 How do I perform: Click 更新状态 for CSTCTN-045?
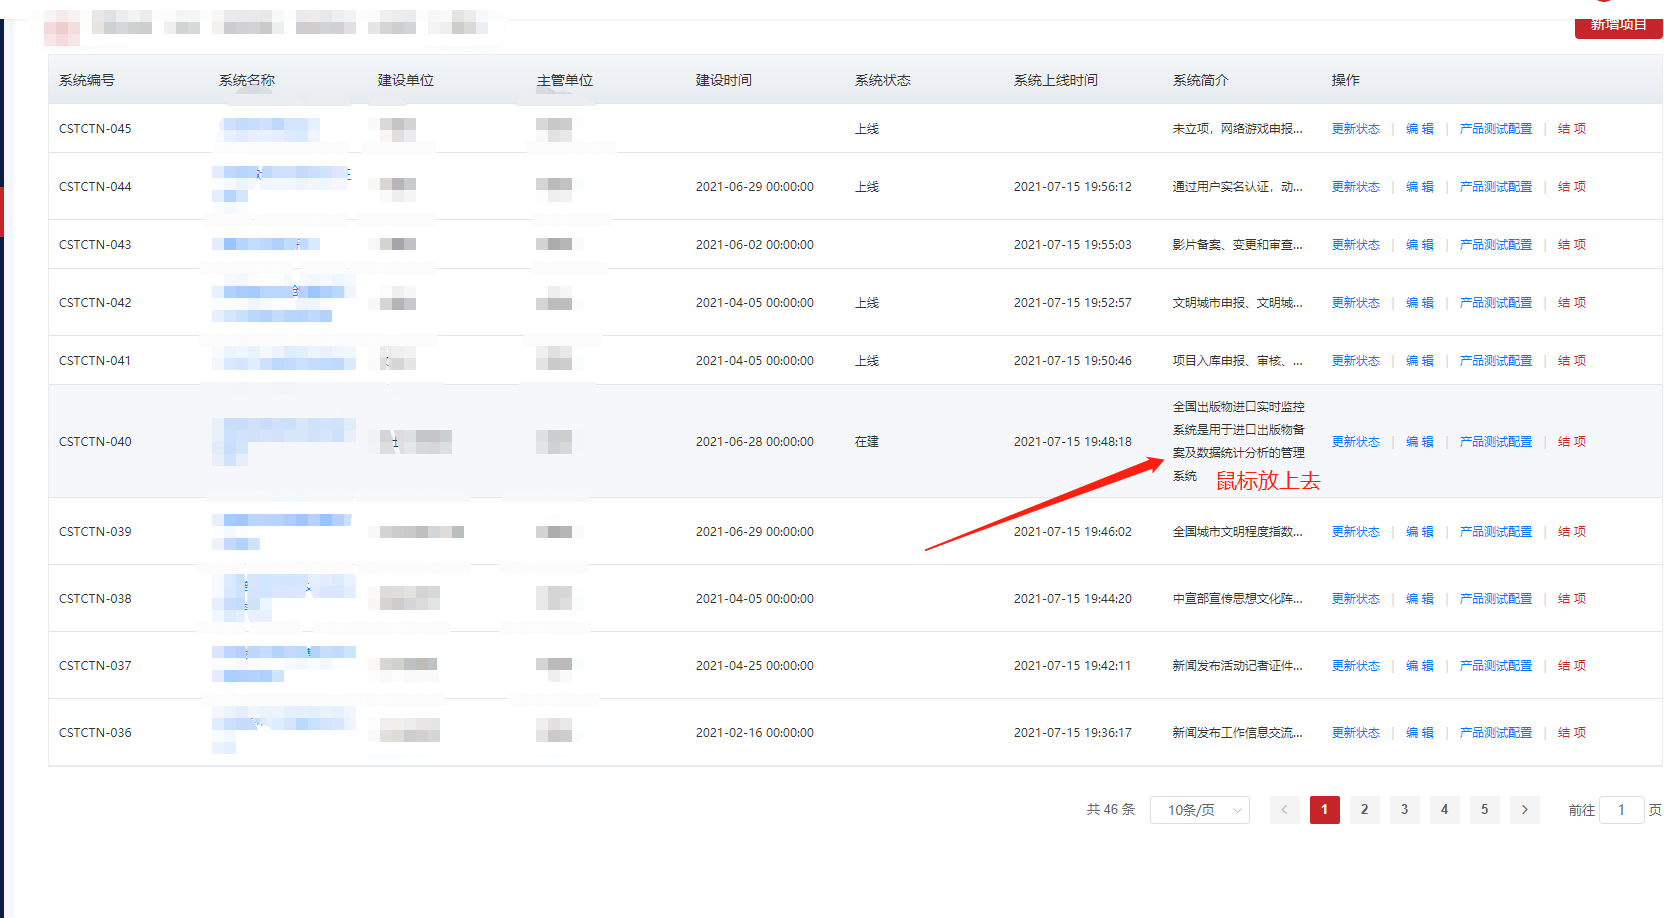pyautogui.click(x=1355, y=129)
